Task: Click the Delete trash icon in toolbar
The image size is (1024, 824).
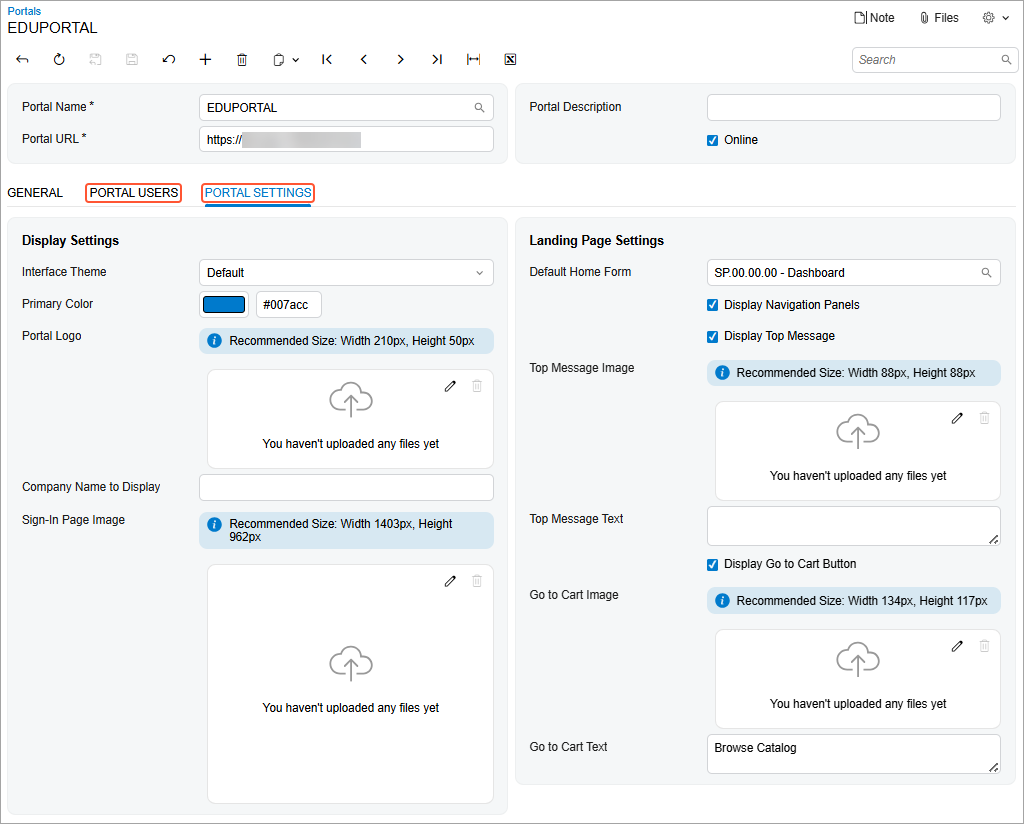Action: click(242, 60)
